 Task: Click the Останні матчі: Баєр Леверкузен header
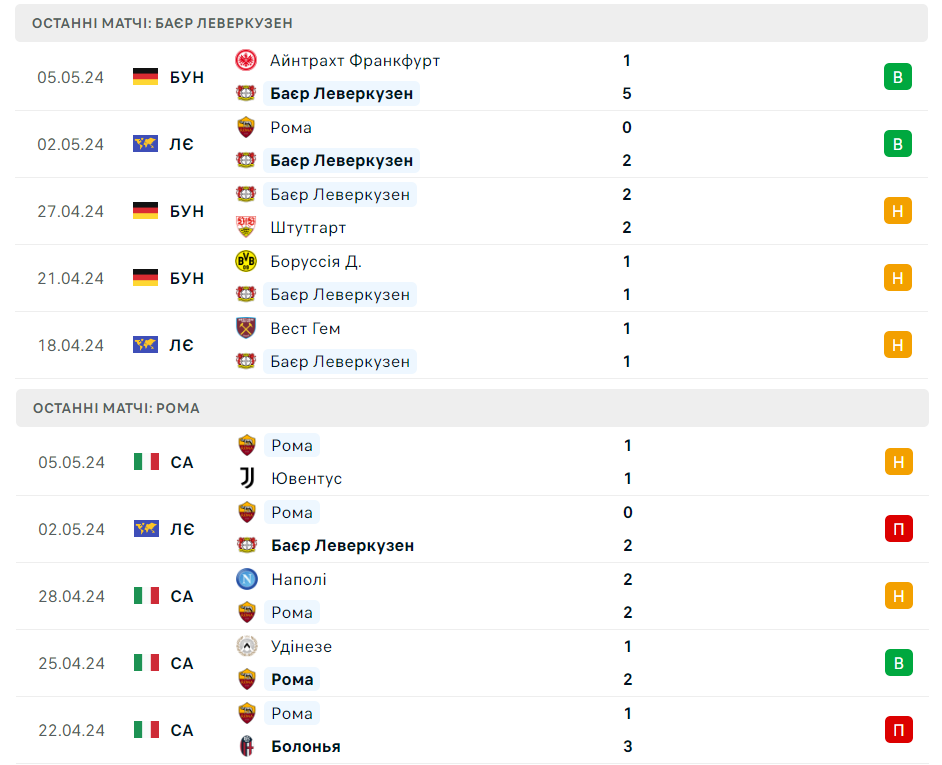tap(162, 23)
